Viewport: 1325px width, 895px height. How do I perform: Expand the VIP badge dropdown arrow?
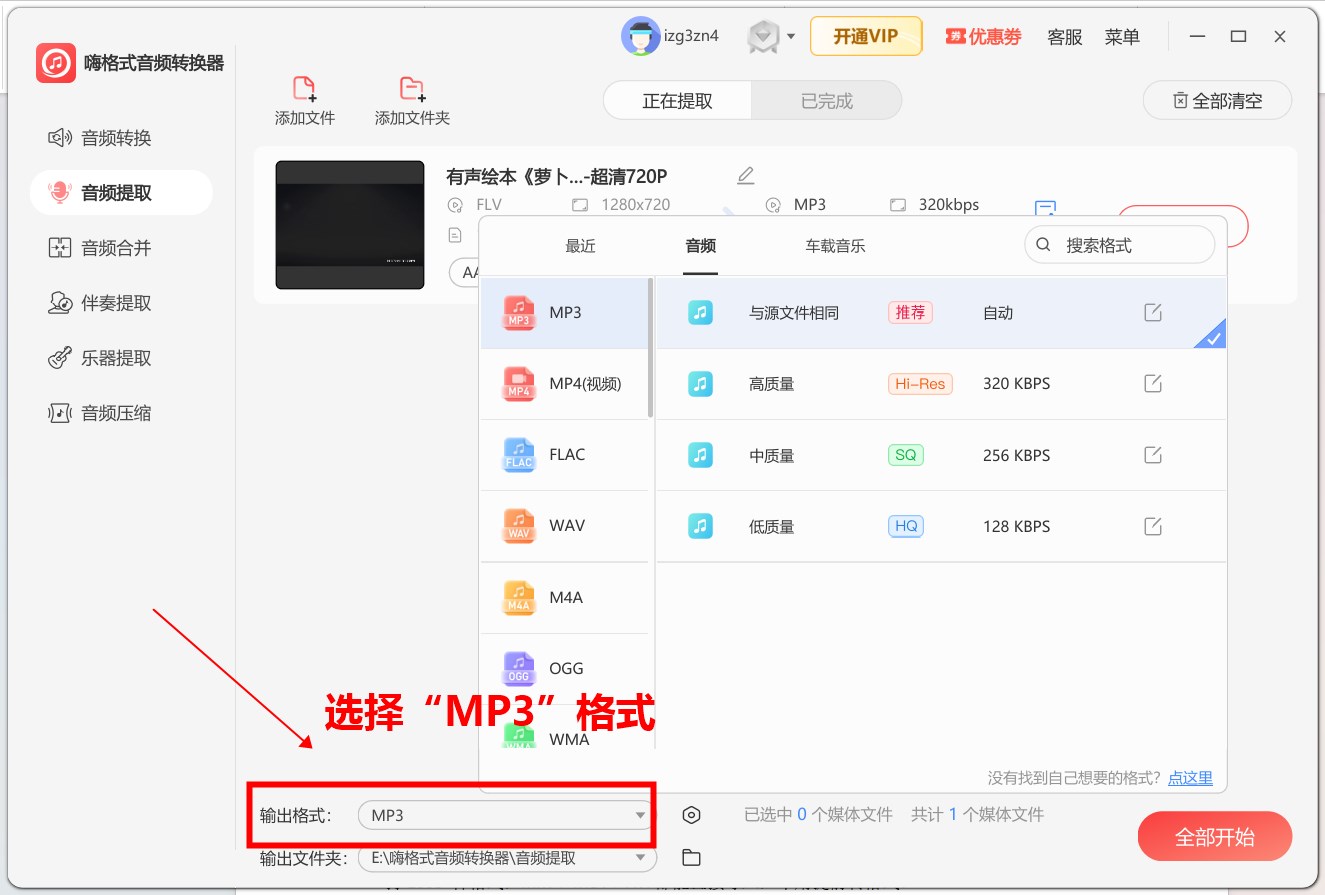[x=791, y=37]
